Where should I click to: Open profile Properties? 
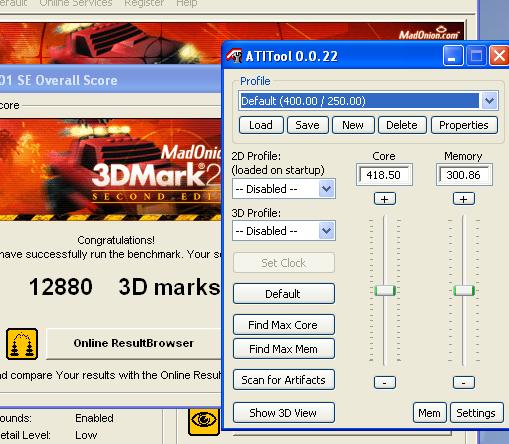(x=464, y=125)
